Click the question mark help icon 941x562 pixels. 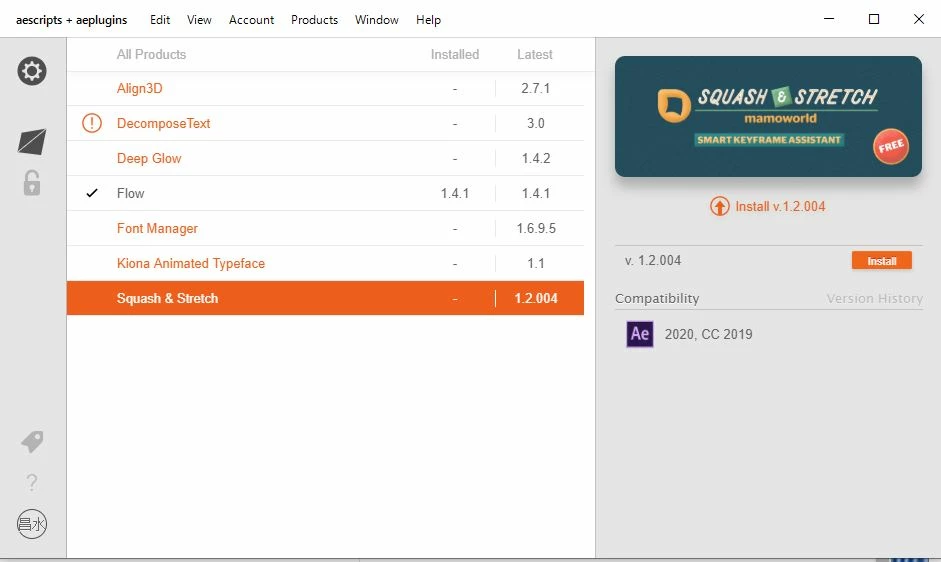tap(32, 482)
